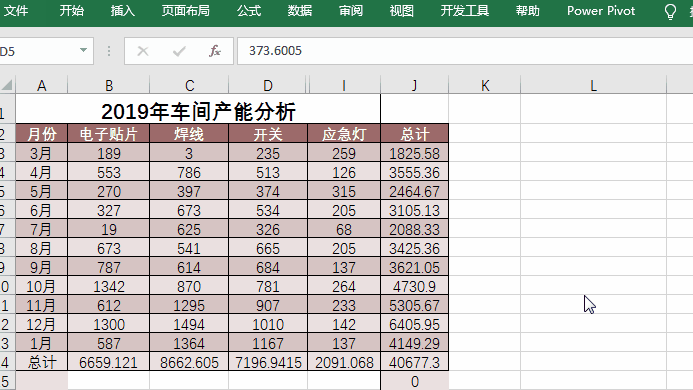Switch to the 页面布局 tab

pyautogui.click(x=186, y=11)
